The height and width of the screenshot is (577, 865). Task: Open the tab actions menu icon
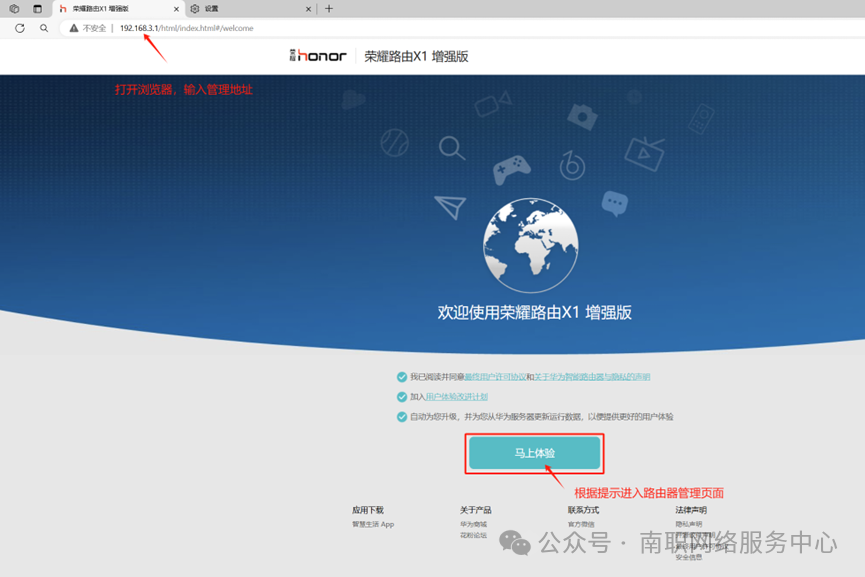(x=38, y=9)
